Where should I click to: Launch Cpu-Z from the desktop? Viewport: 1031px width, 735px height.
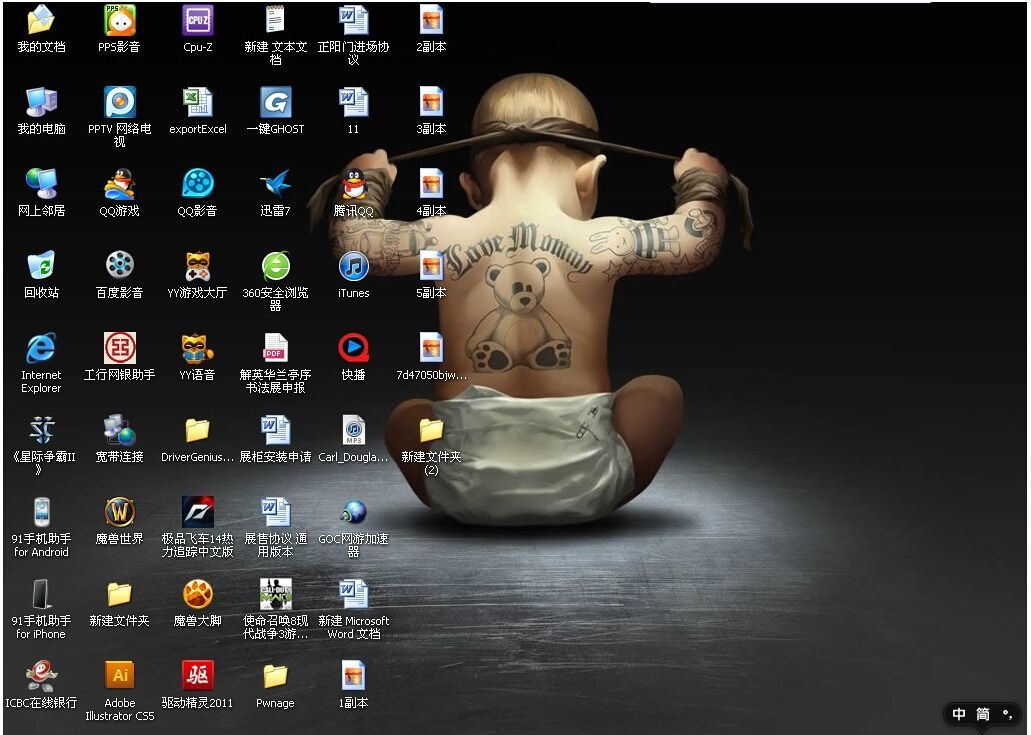coord(197,20)
